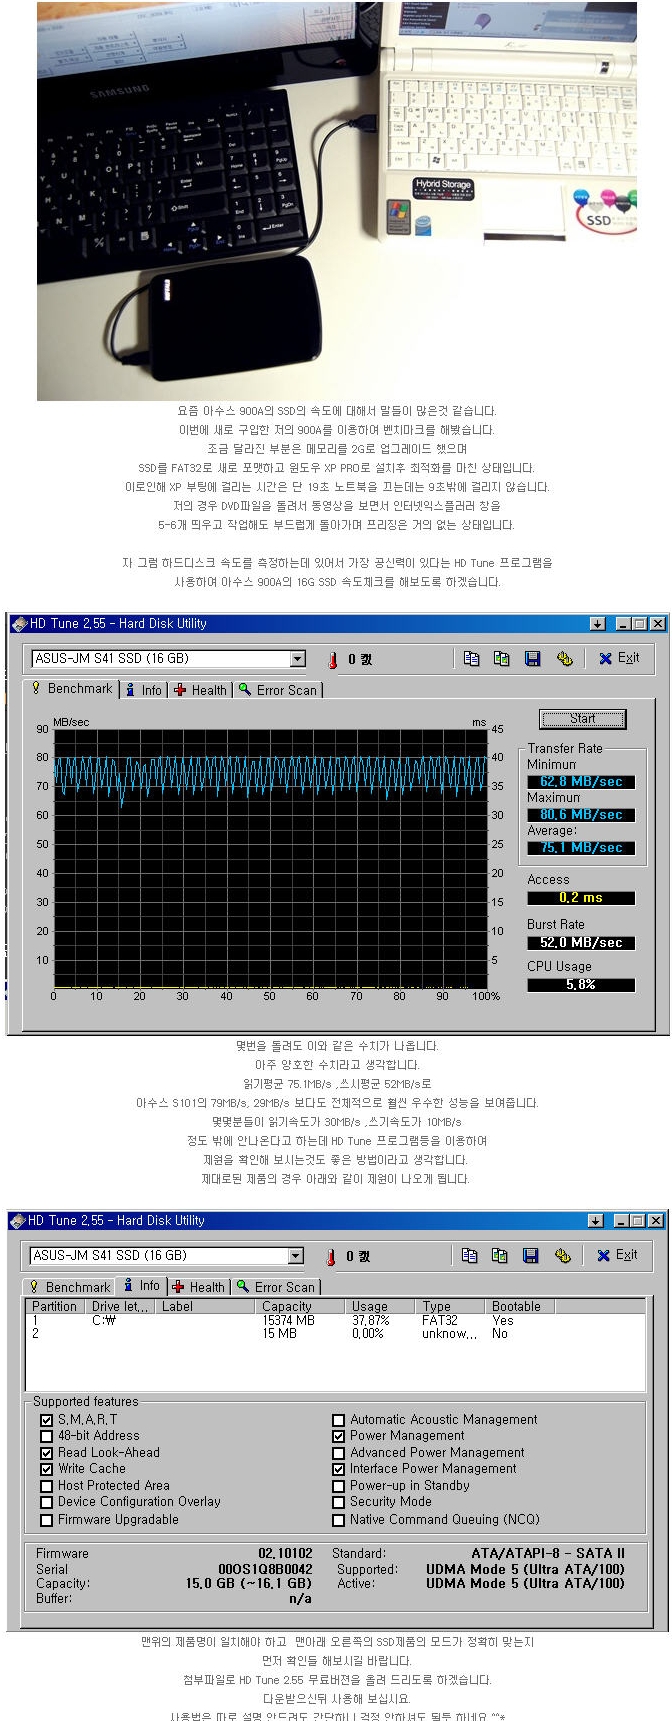Click Exit in lower HD Tune window

point(617,1255)
